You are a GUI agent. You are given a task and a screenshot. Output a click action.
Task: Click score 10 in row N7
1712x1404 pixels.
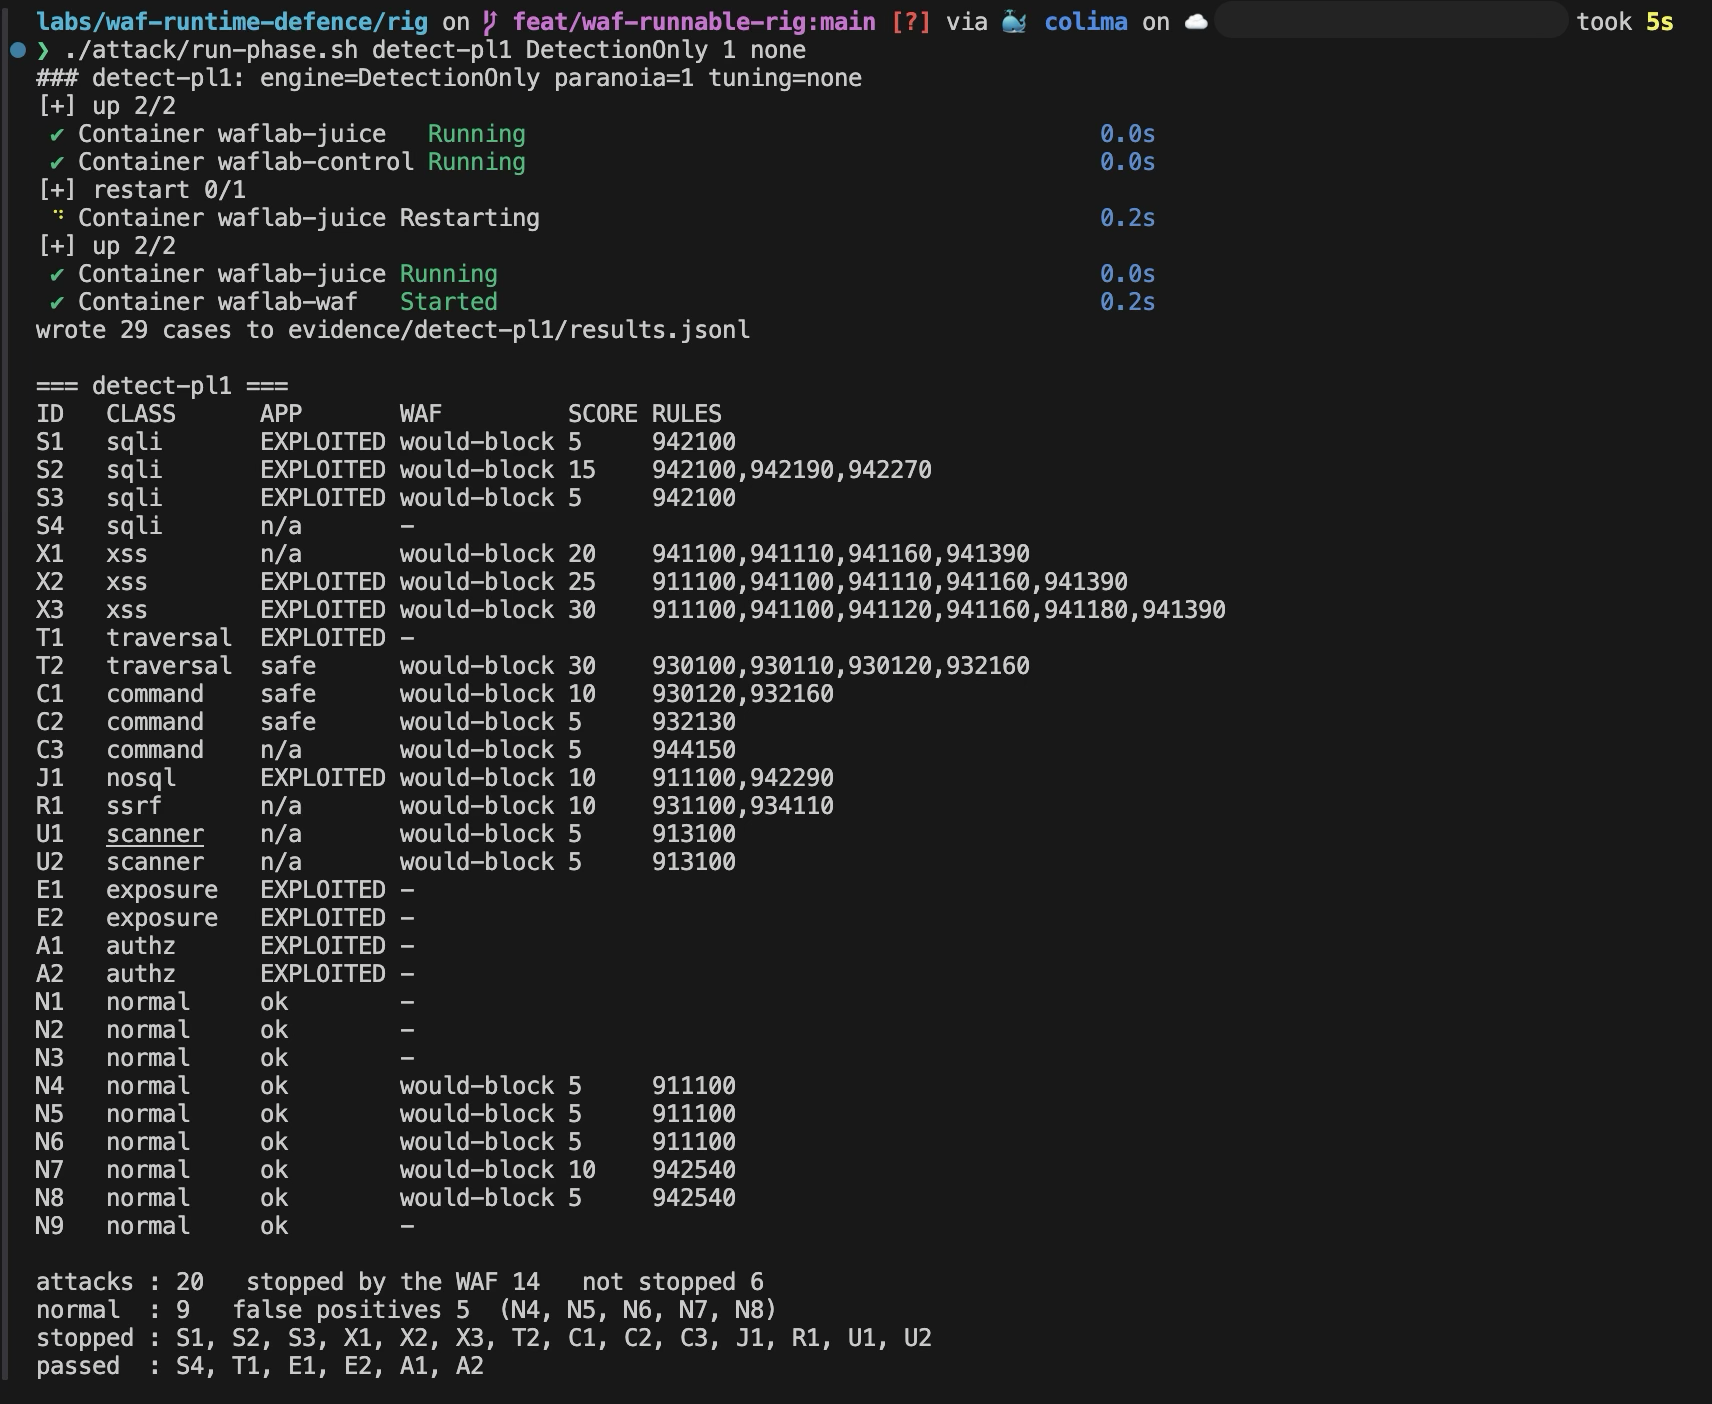coord(582,1170)
